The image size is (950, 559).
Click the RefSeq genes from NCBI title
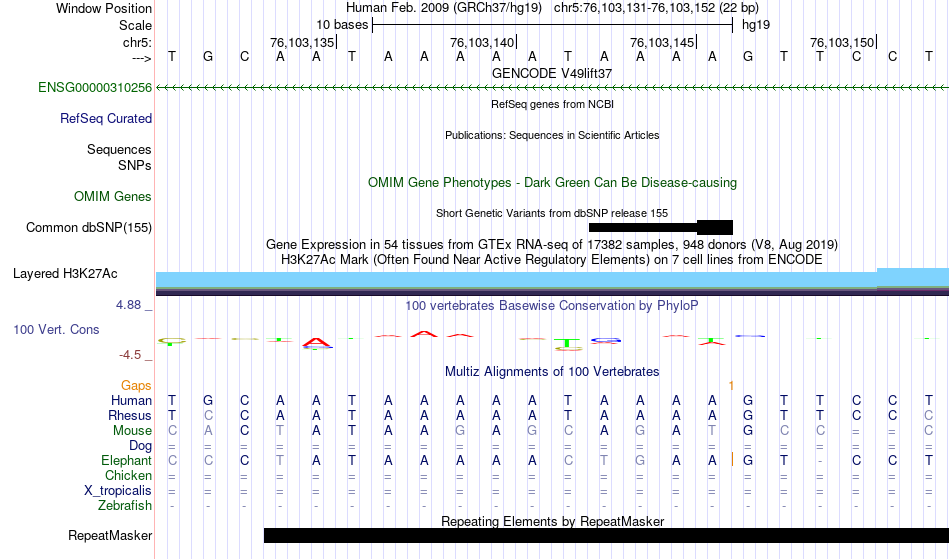pos(553,104)
